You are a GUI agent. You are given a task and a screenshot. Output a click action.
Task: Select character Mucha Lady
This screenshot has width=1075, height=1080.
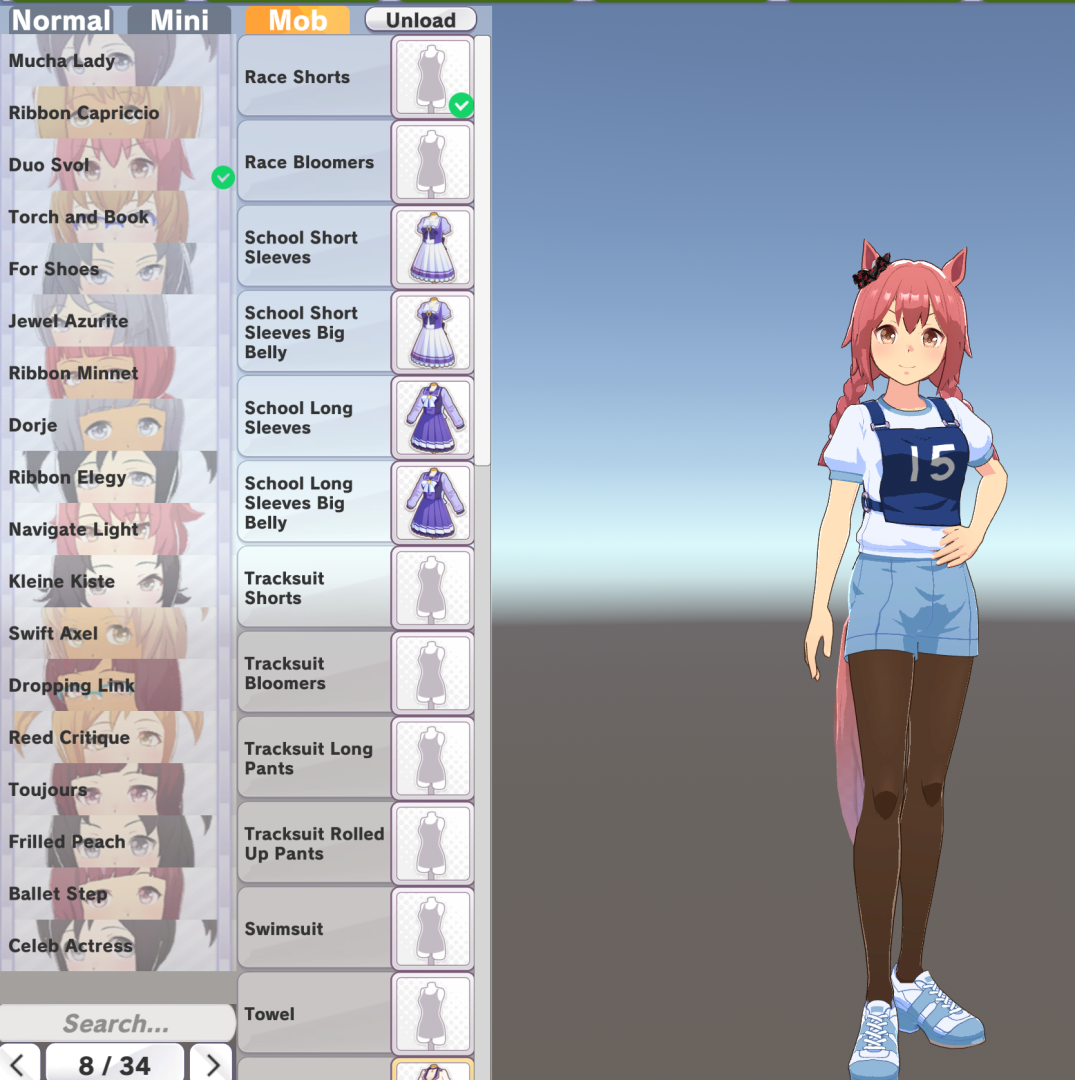(117, 61)
